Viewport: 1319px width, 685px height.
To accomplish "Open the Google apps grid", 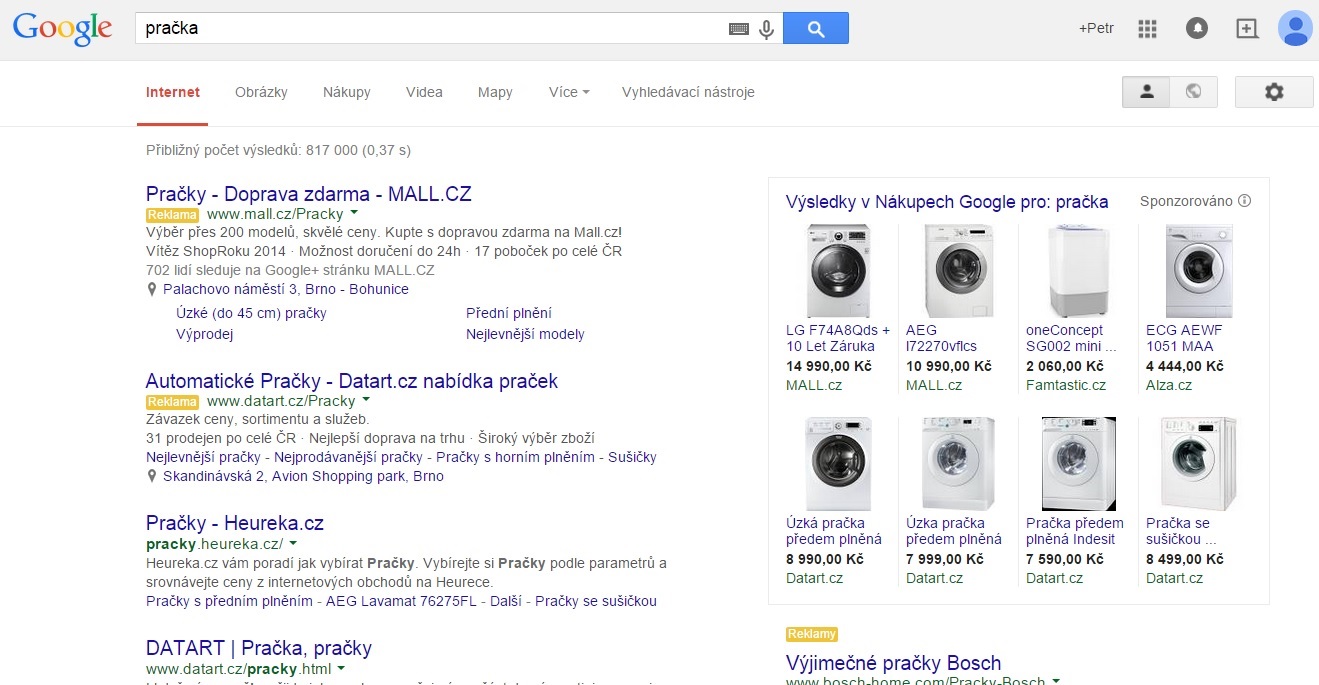I will click(1147, 28).
